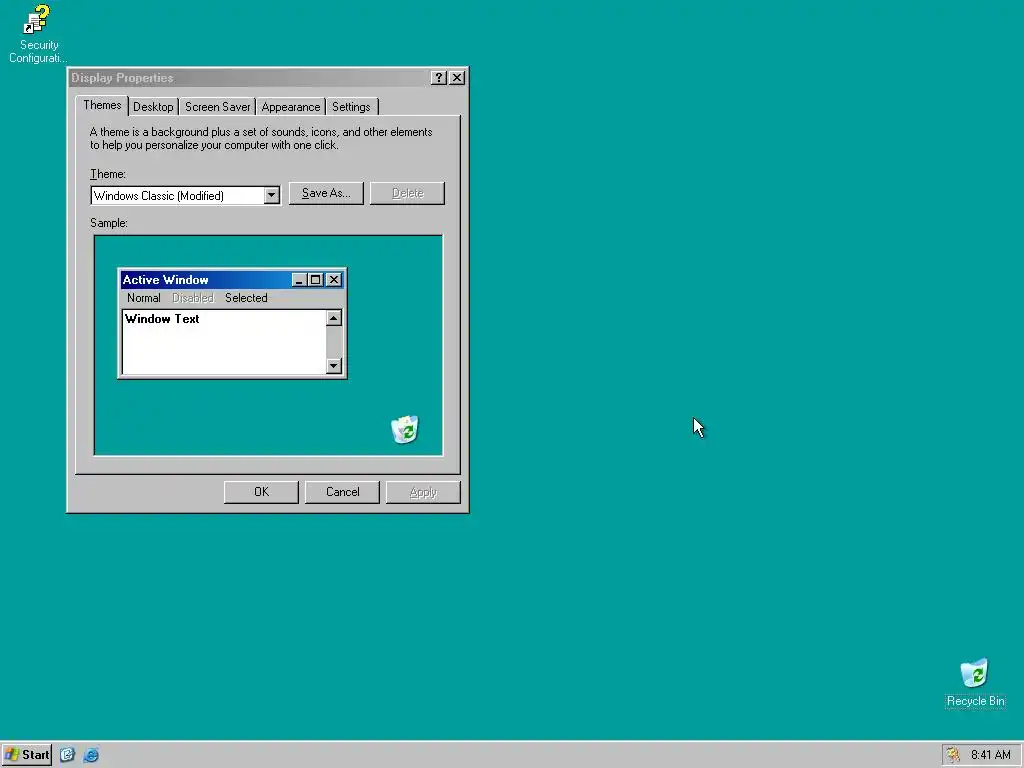Expand the Theme dropdown arrow

click(x=271, y=195)
